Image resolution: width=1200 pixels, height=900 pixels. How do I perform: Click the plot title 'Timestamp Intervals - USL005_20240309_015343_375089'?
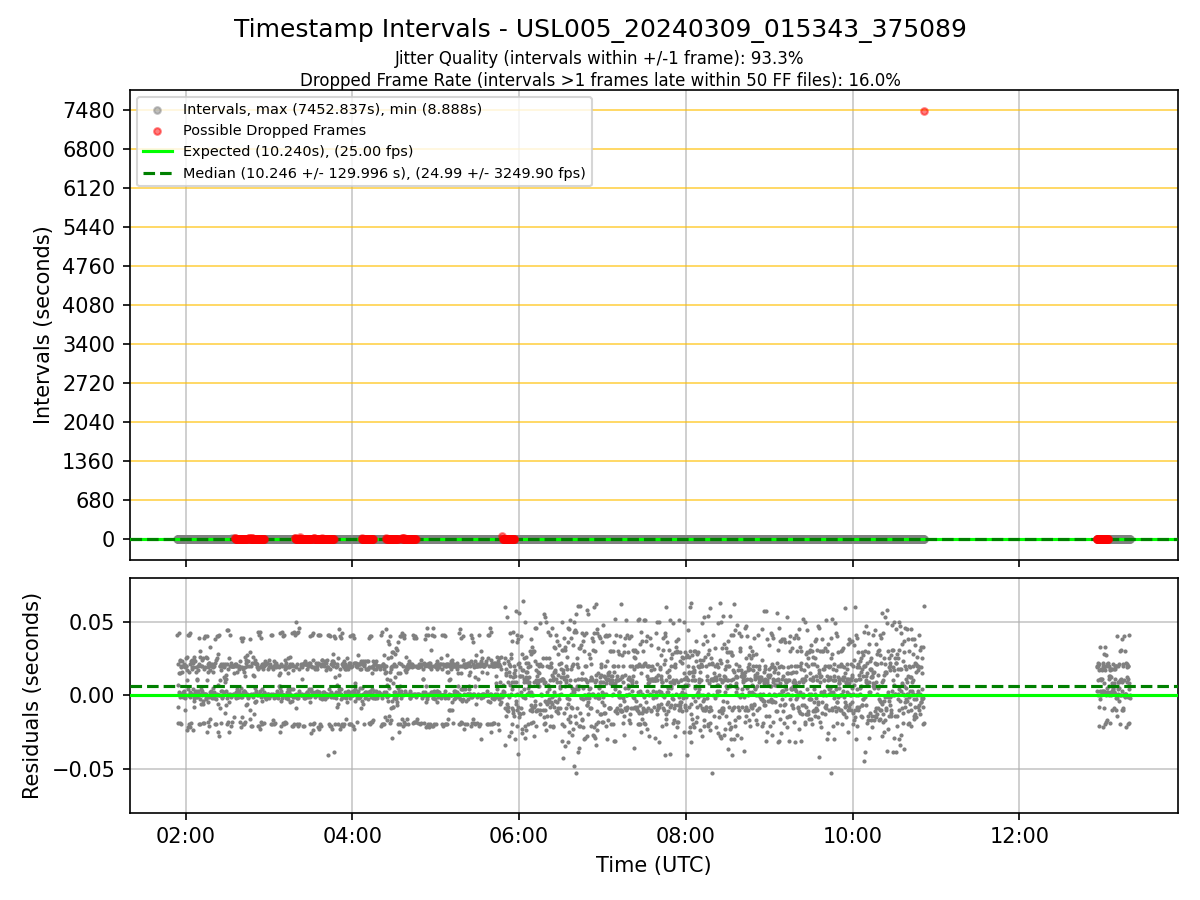click(600, 29)
